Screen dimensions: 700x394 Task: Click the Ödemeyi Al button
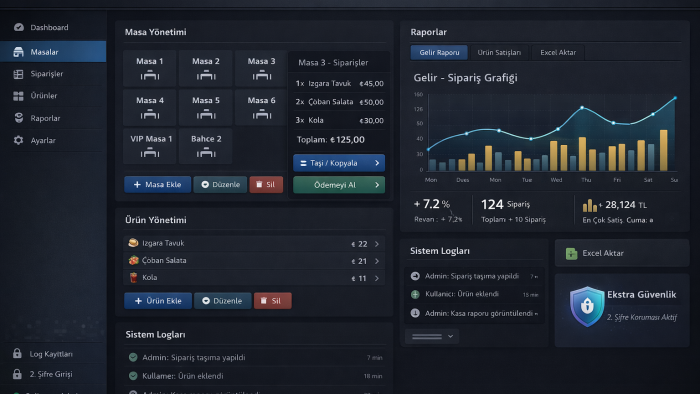point(339,185)
